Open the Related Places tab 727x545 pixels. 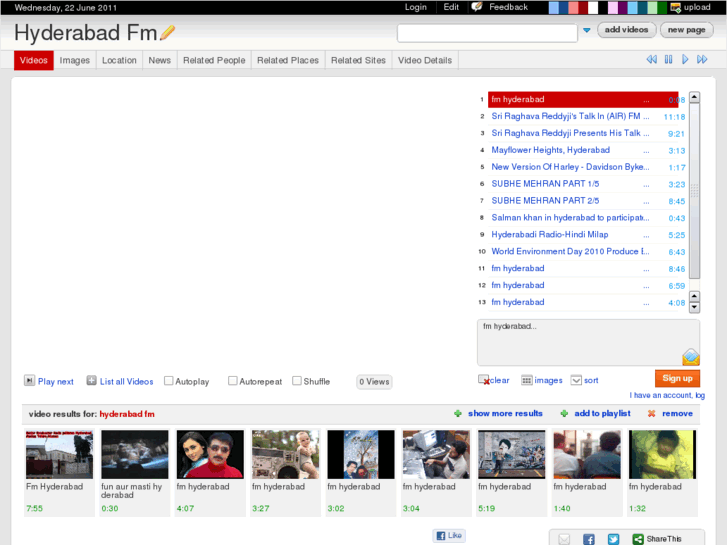(288, 60)
